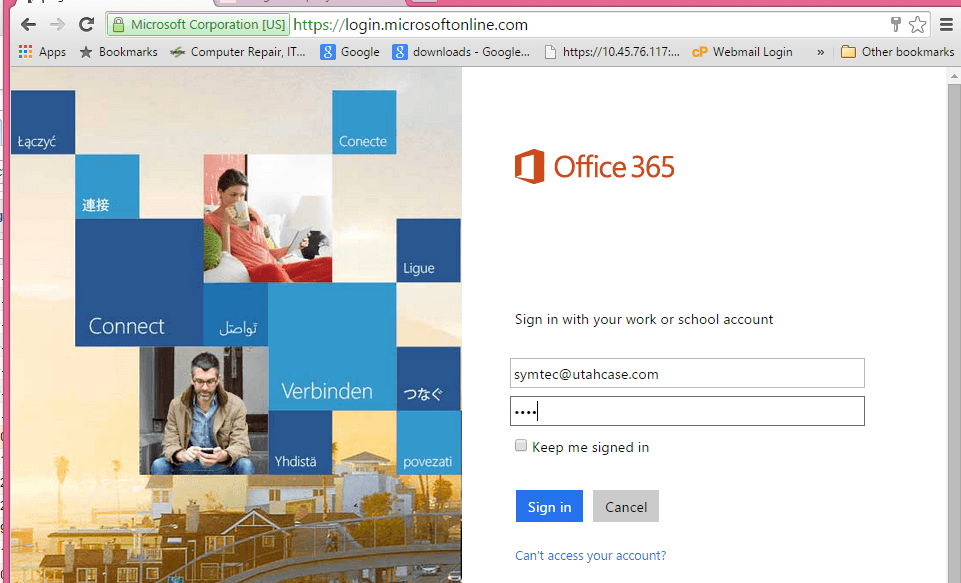The width and height of the screenshot is (961, 583).
Task: Click the povezati tile
Action: click(428, 443)
